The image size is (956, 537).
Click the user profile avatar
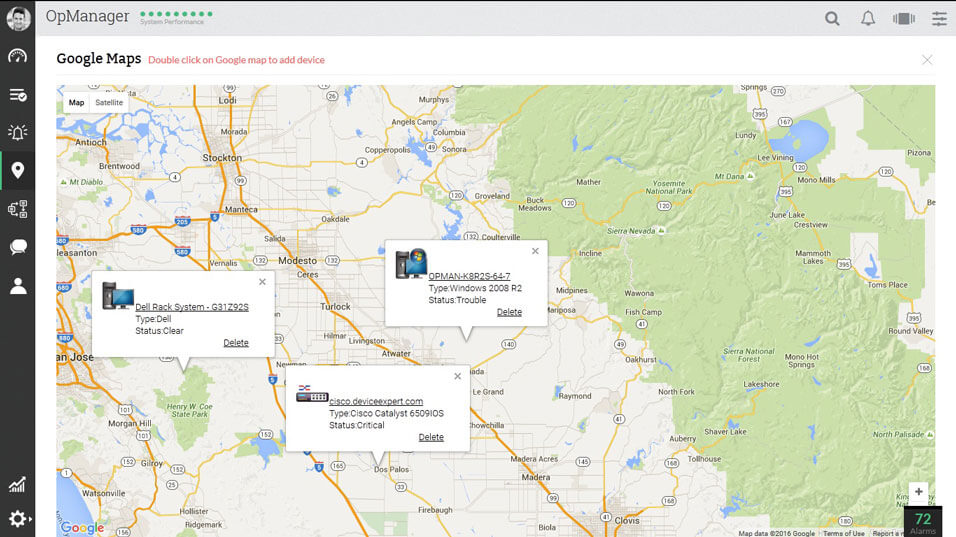click(17, 18)
